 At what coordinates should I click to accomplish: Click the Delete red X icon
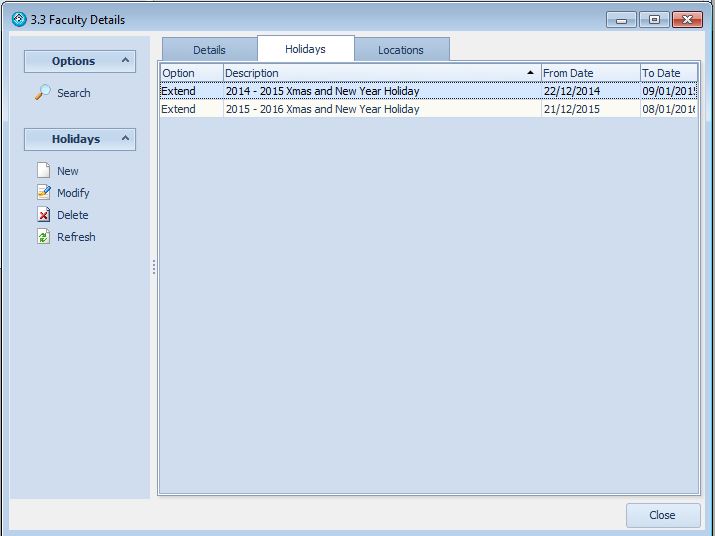coord(43,215)
